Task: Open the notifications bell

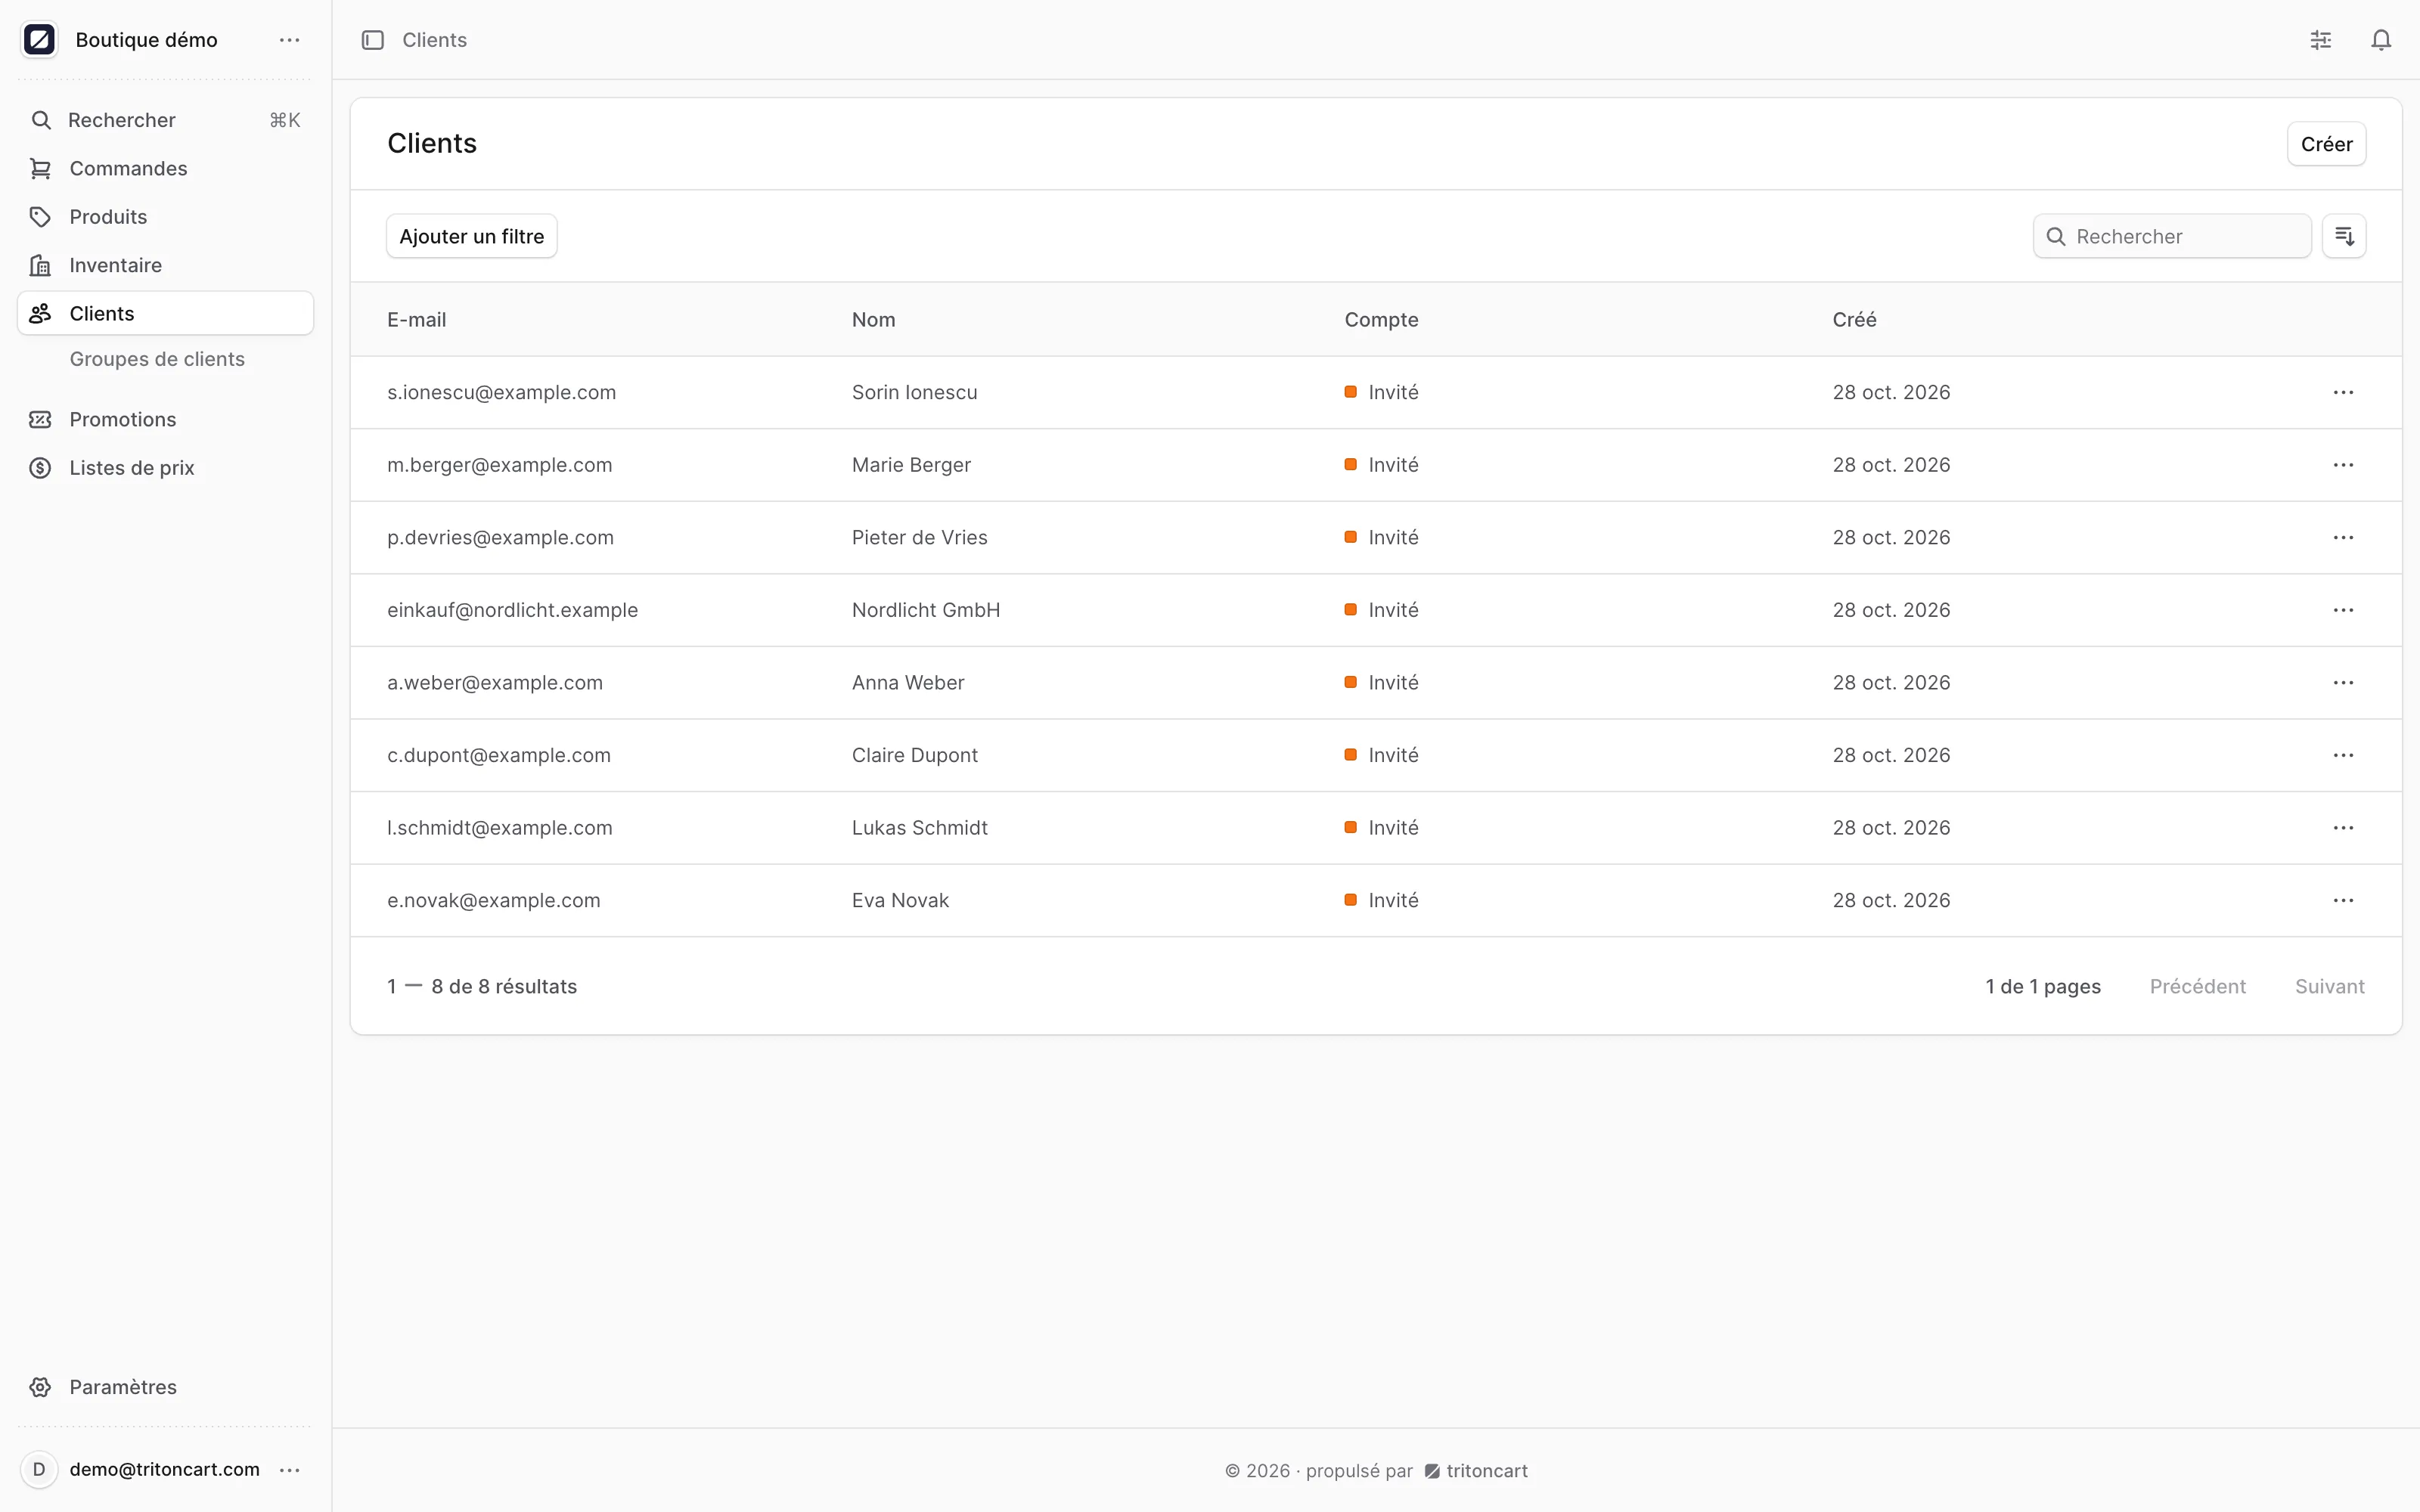Action: click(2381, 40)
